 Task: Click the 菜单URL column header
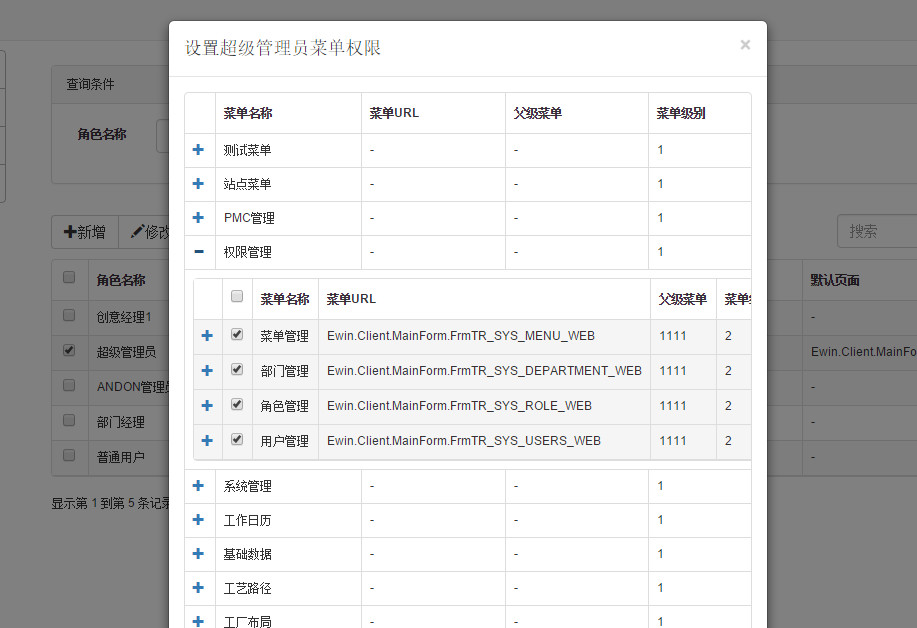pos(394,113)
